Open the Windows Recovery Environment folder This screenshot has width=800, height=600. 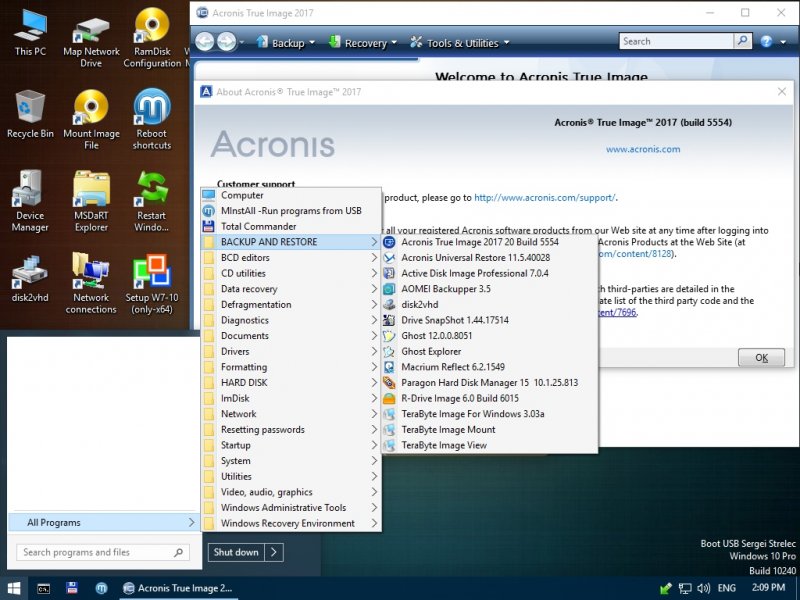click(x=291, y=523)
